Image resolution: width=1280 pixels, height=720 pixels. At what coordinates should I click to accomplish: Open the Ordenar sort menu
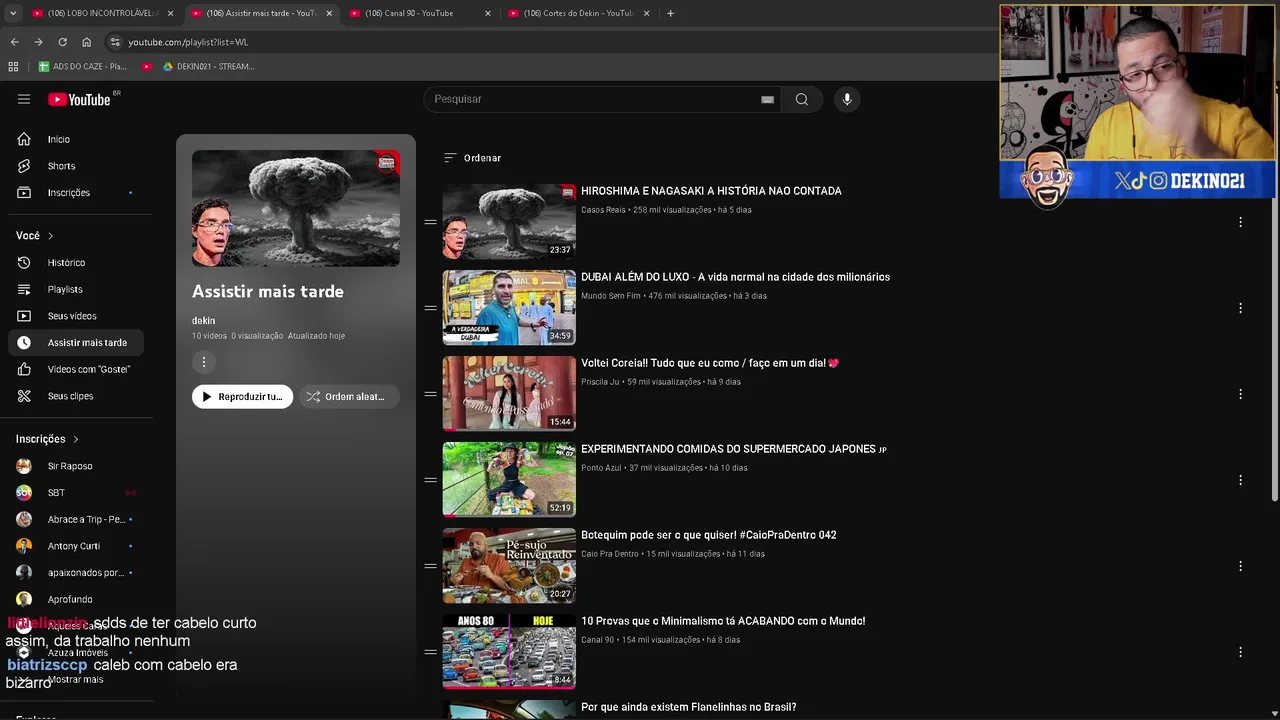(472, 158)
